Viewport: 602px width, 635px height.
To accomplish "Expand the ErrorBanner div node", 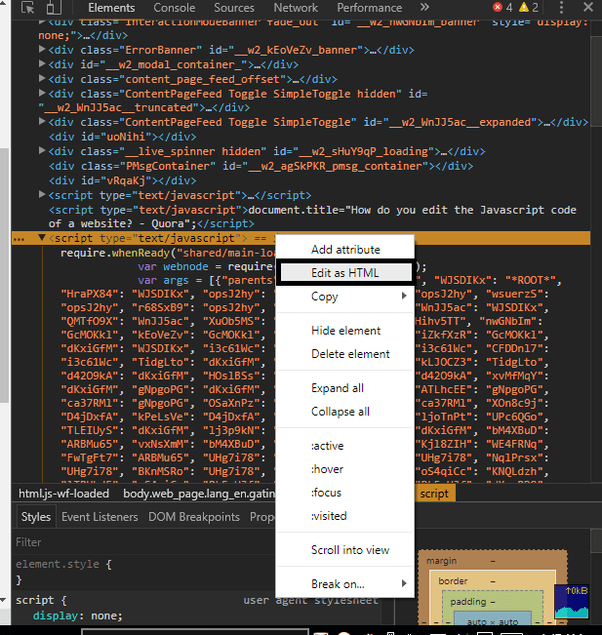I will [x=42, y=49].
